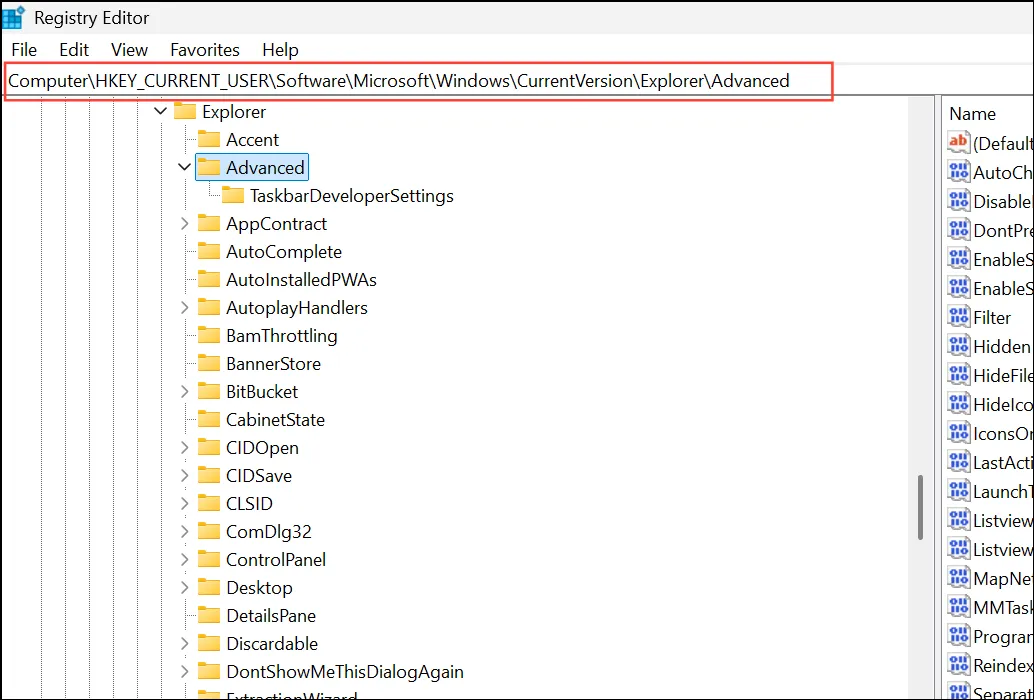Click the (Default) string value icon
Image resolution: width=1034 pixels, height=700 pixels.
point(958,142)
